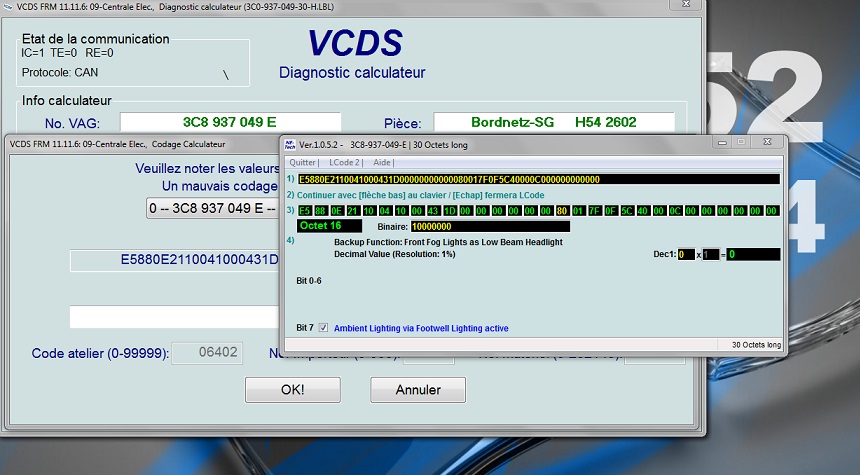
Task: Click the Annuler button
Action: click(417, 388)
